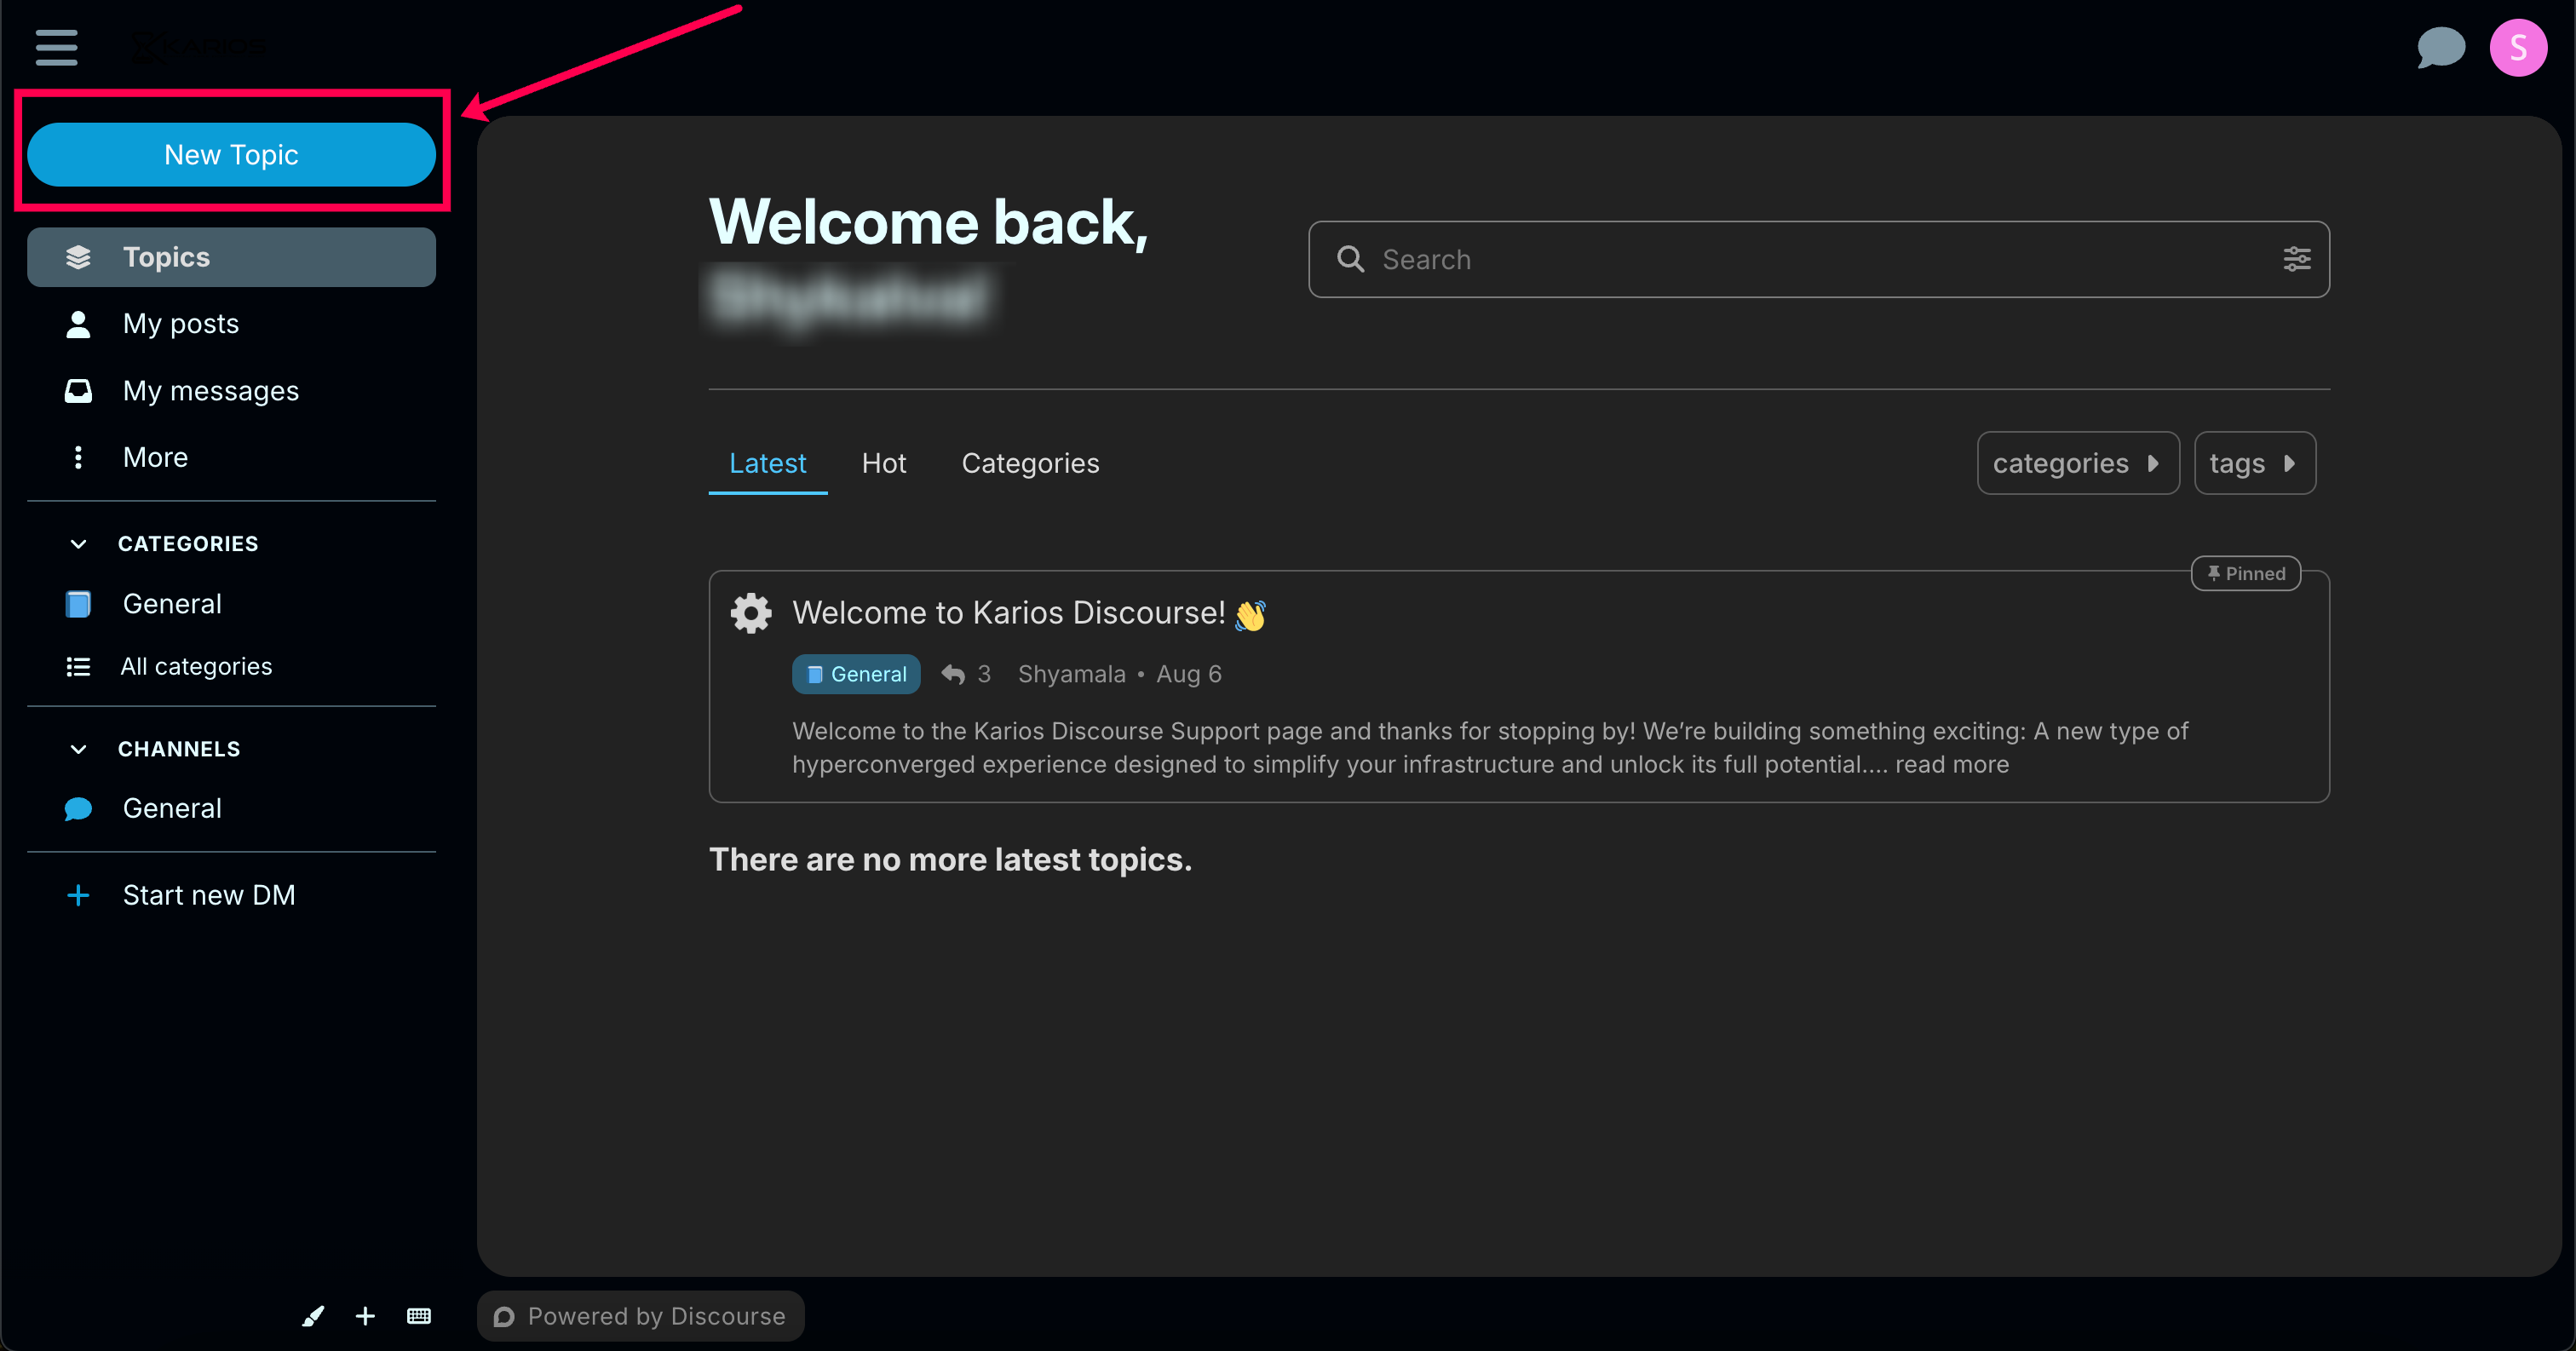
Task: Open General chat channel
Action: [231, 808]
